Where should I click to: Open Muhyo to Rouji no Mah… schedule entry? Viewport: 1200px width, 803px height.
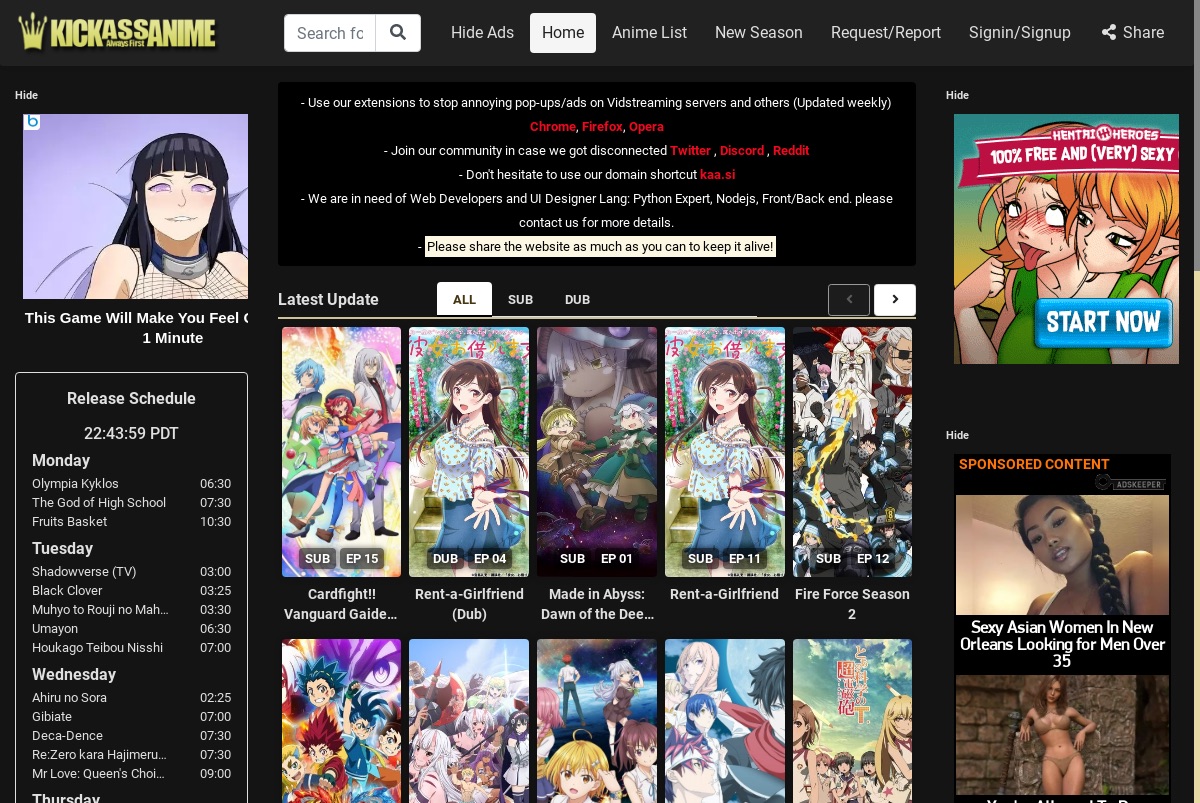tap(100, 610)
